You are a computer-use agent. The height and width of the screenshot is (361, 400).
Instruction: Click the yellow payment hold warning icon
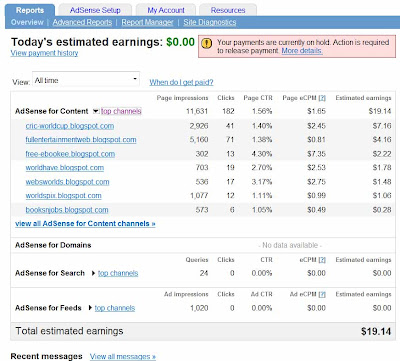(207, 43)
